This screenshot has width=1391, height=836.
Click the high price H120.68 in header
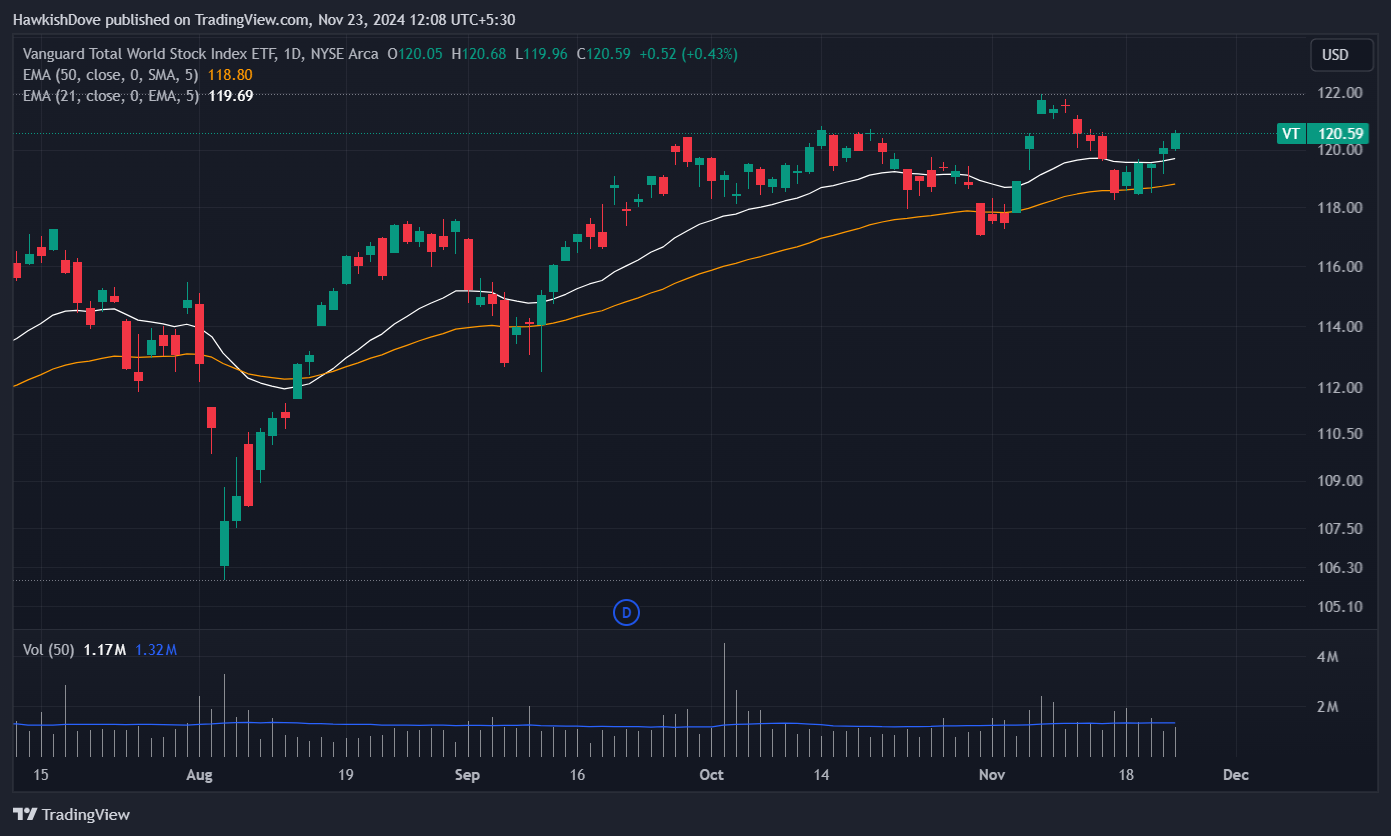(478, 54)
